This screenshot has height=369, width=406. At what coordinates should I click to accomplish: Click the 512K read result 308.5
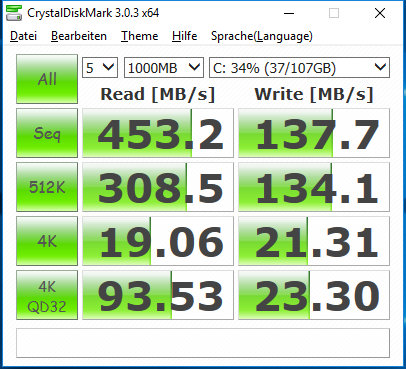(x=158, y=187)
